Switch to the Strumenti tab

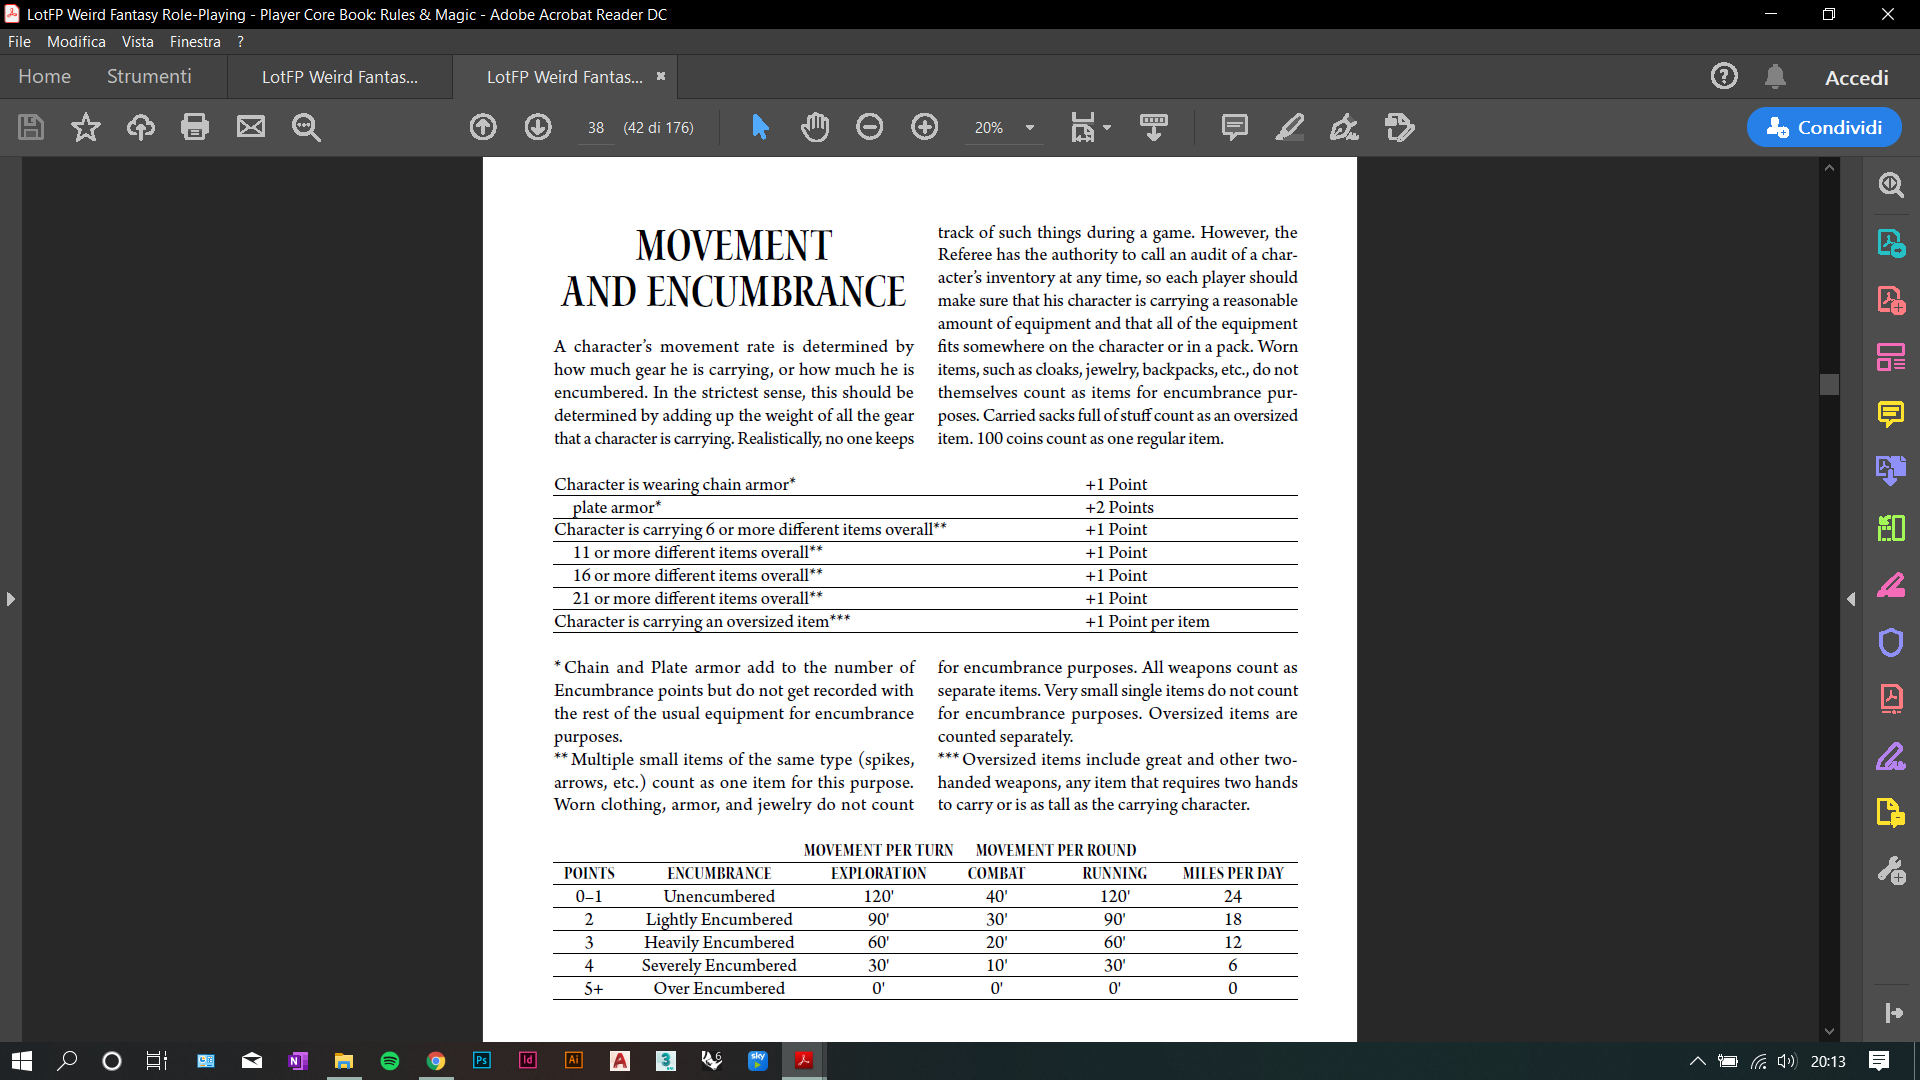(149, 77)
